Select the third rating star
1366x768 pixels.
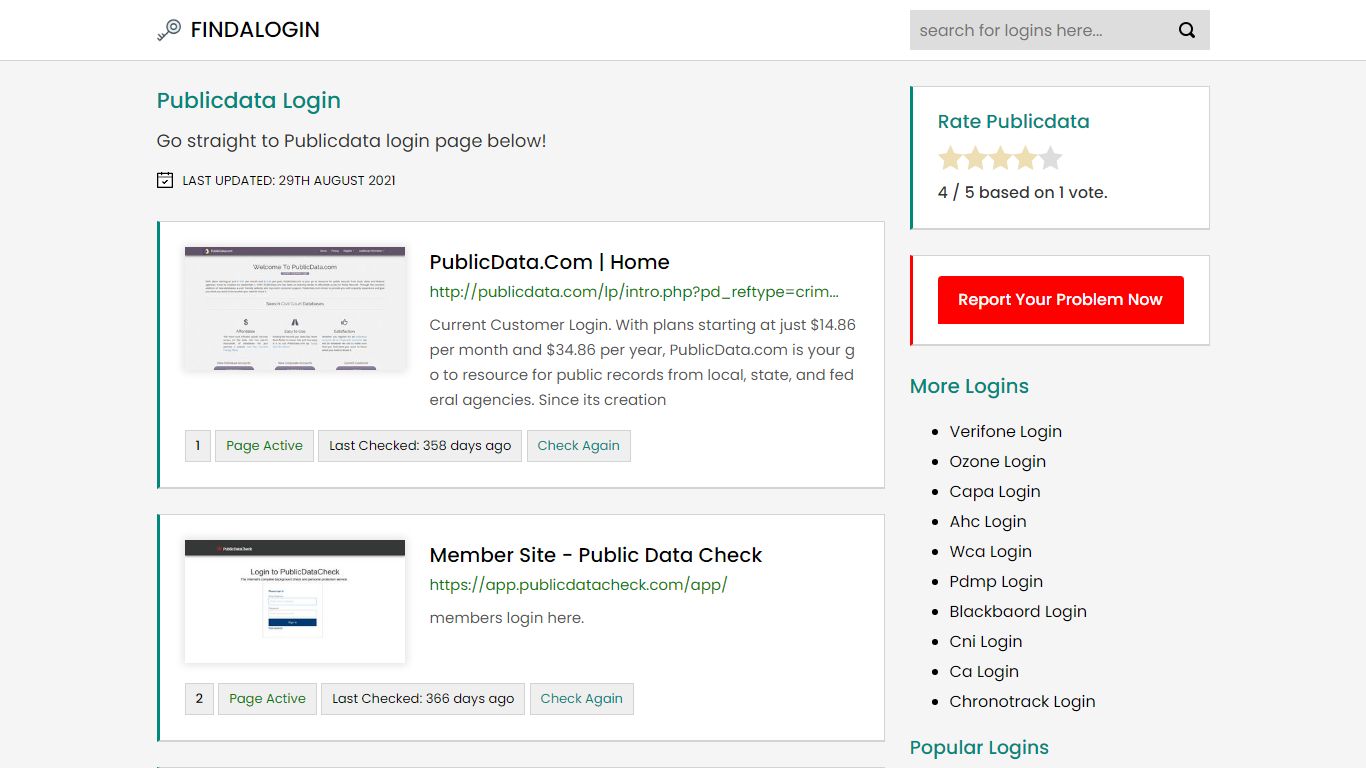click(x=1000, y=158)
